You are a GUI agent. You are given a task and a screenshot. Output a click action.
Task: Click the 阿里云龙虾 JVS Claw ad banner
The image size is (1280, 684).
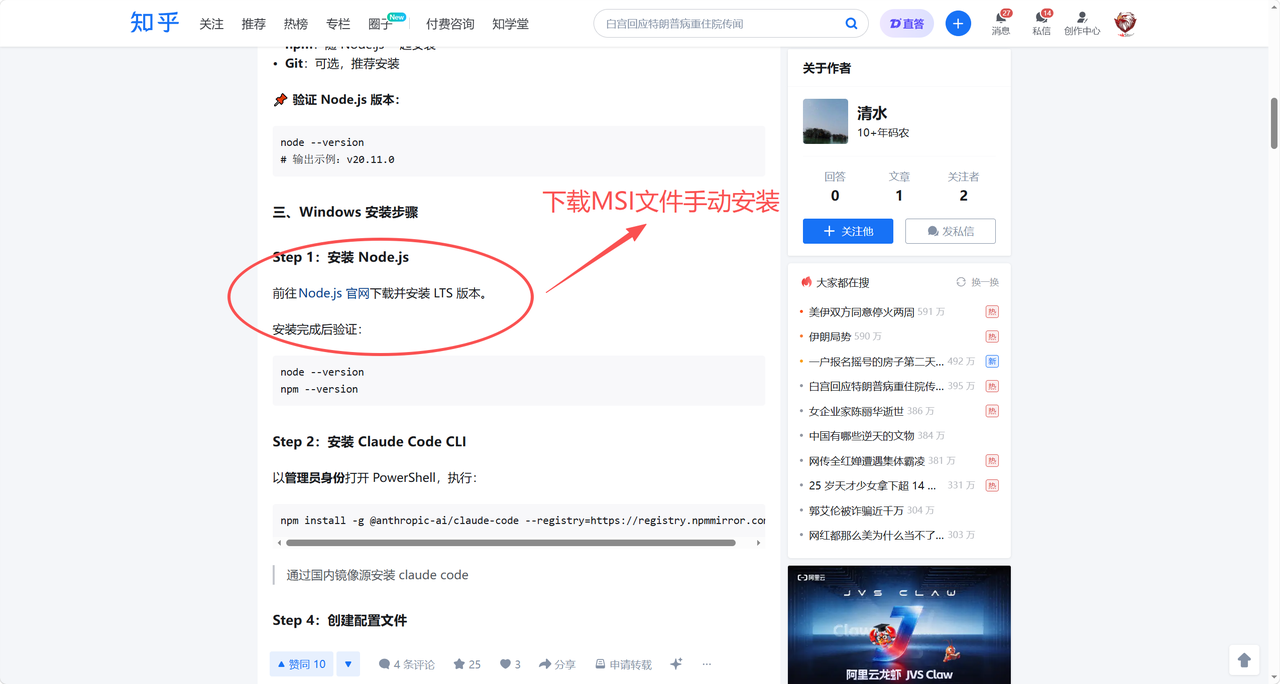tap(899, 625)
